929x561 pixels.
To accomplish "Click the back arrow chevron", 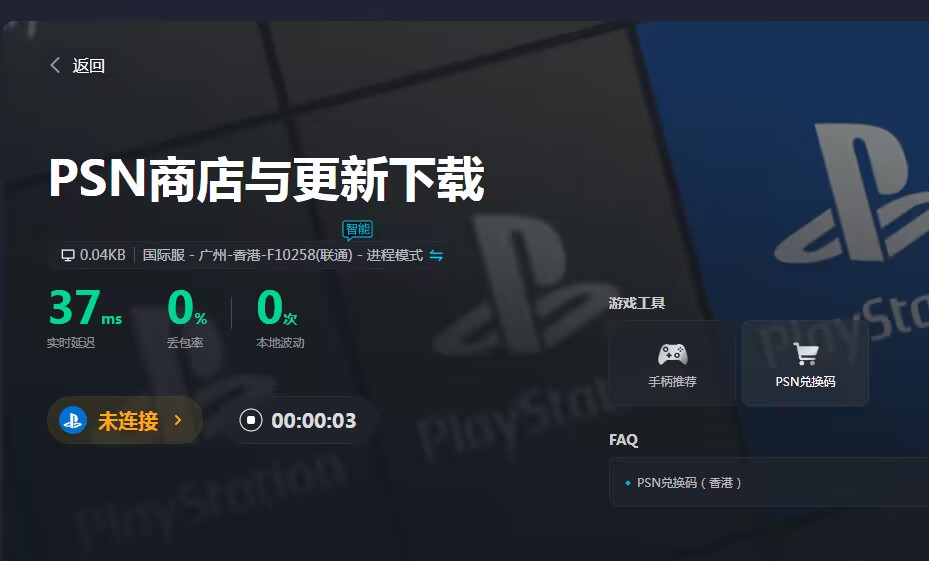I will point(55,66).
